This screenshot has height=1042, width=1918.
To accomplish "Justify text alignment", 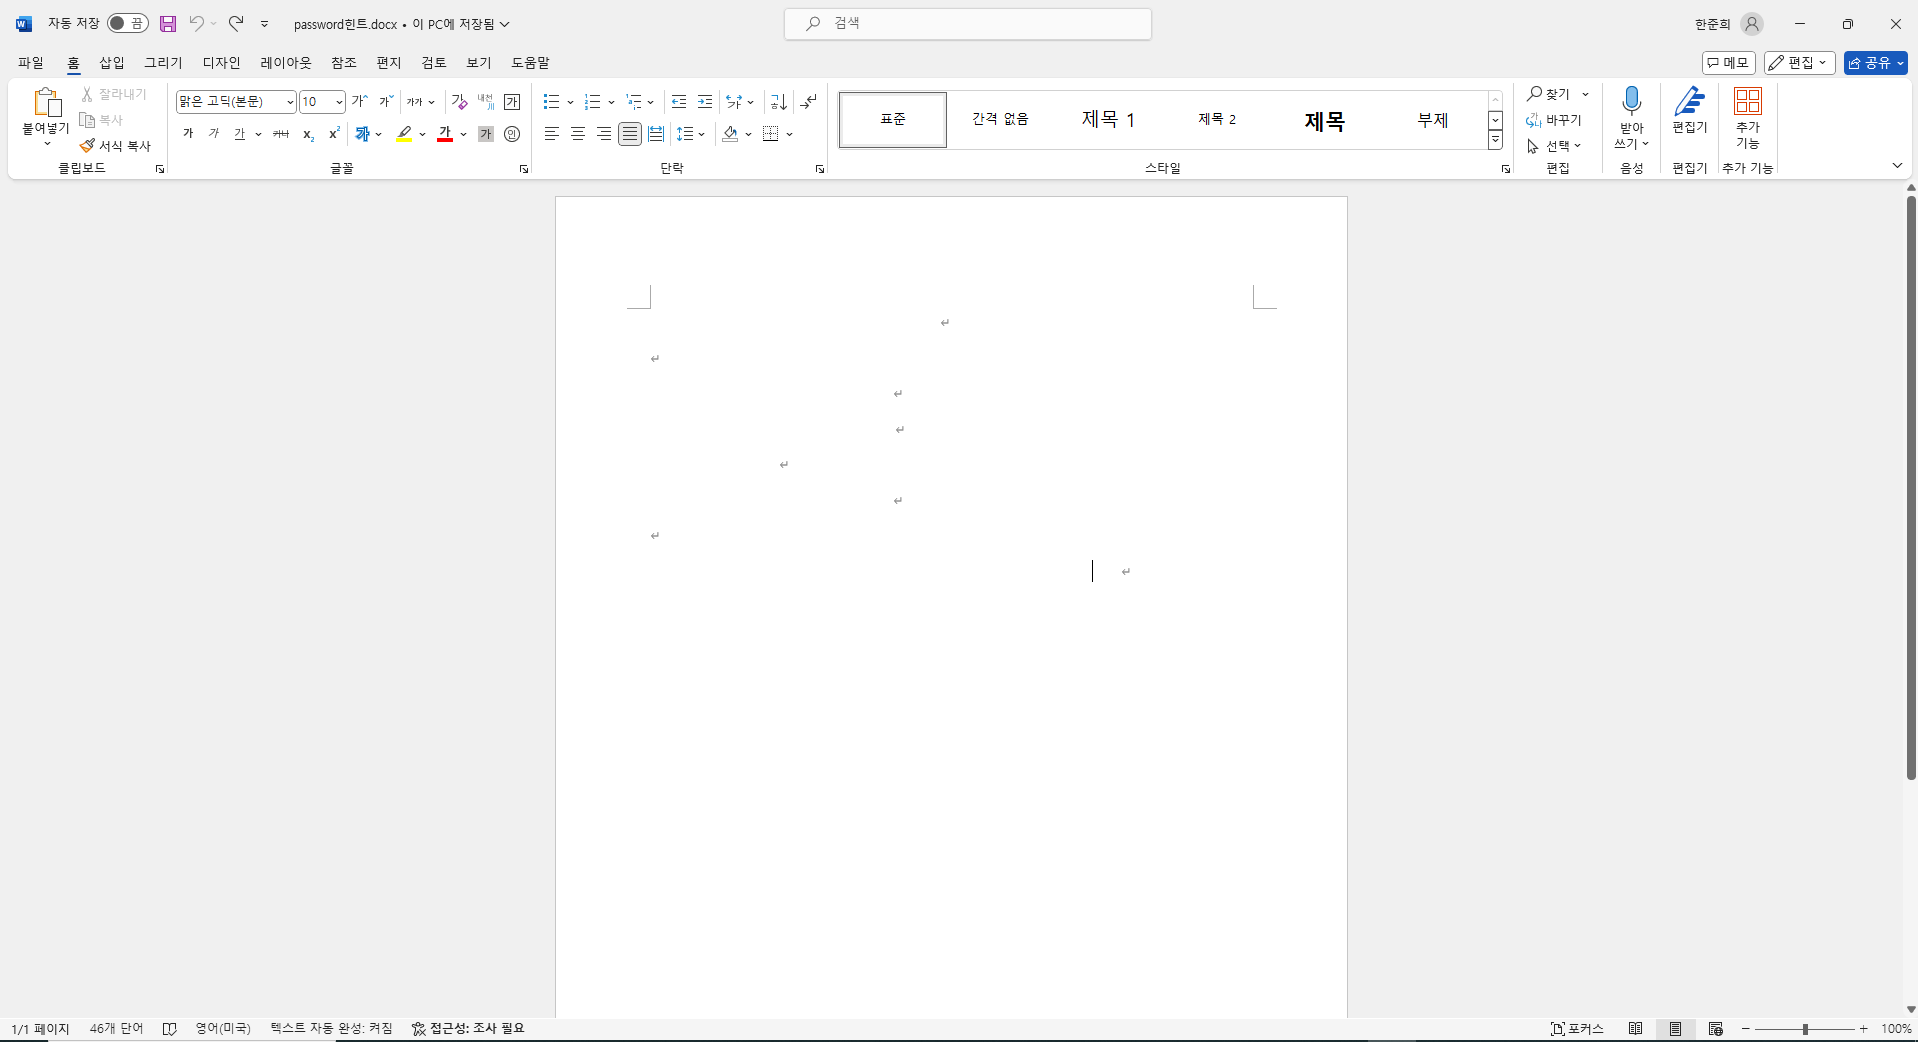I will 629,133.
